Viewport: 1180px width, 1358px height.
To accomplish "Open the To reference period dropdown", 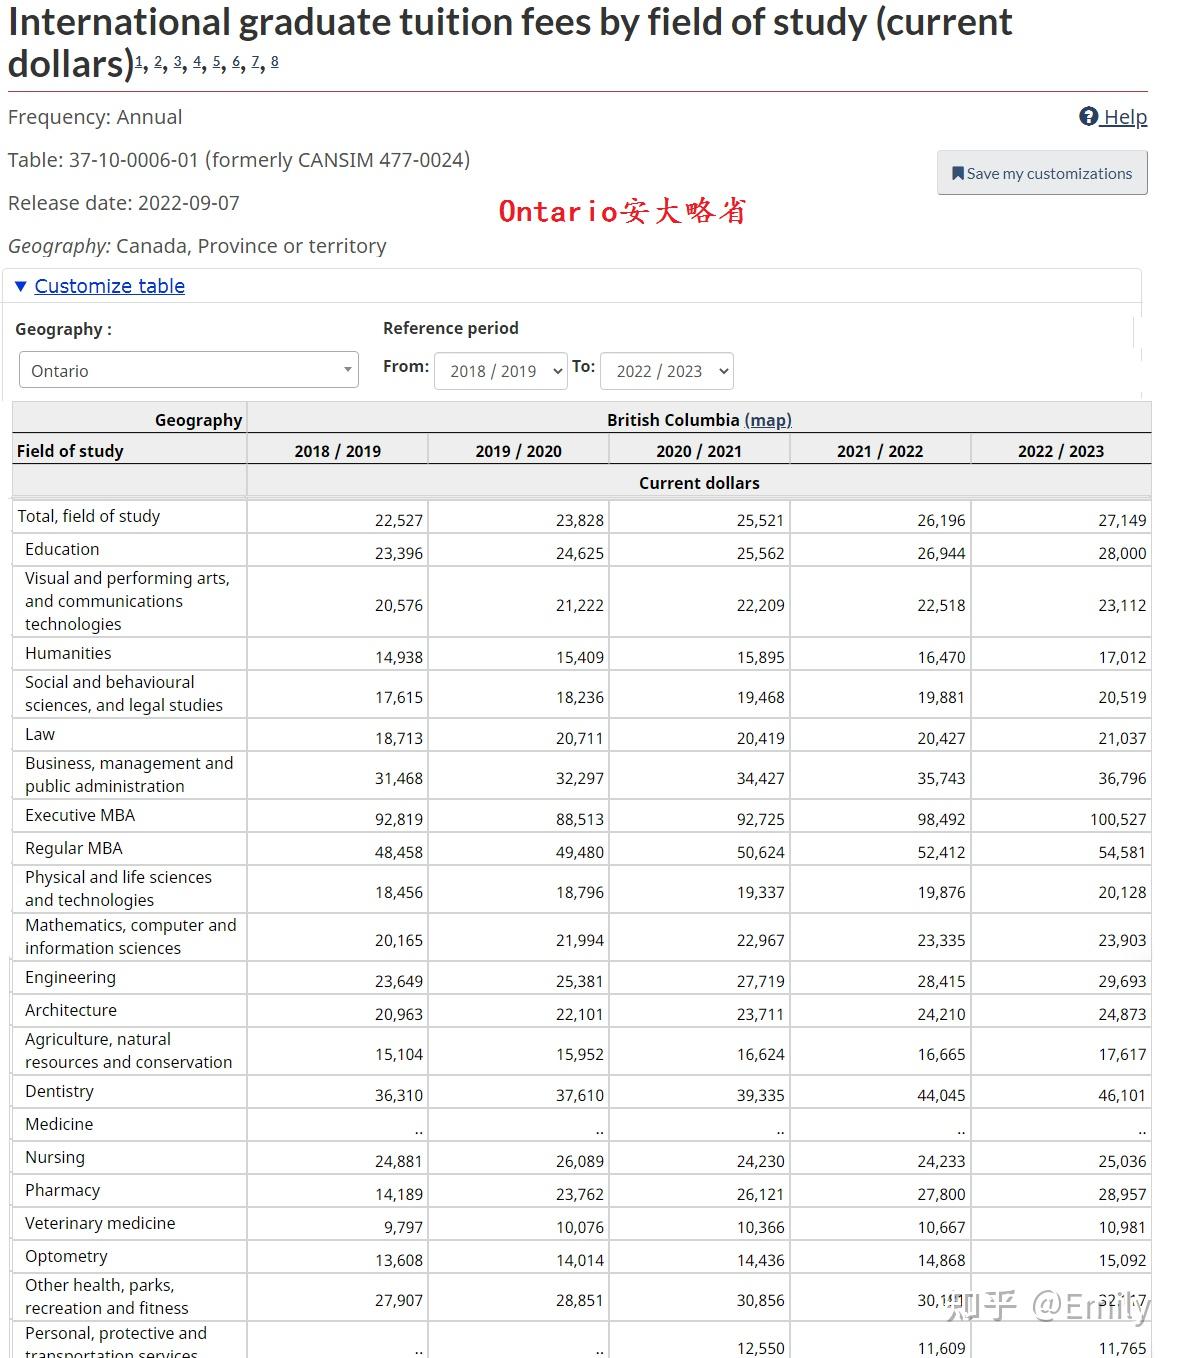I will click(667, 371).
